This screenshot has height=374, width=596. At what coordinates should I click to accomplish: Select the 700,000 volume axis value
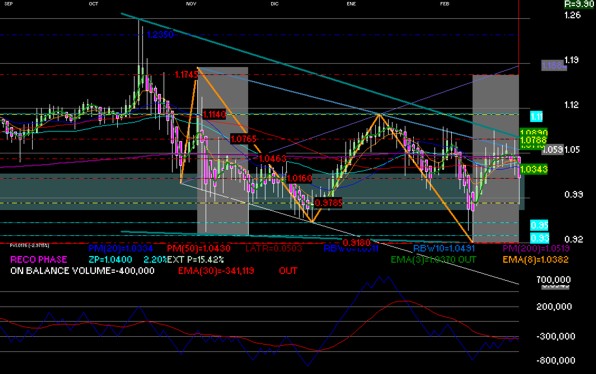553,280
